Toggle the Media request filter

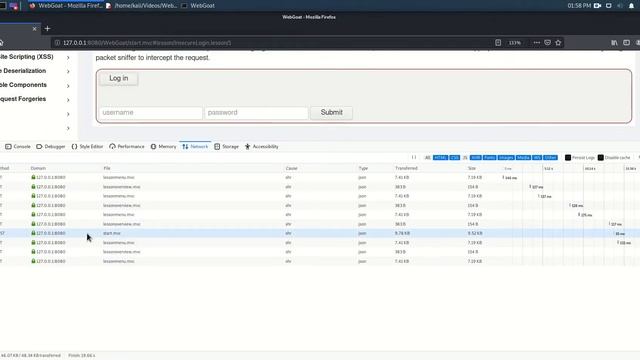tap(523, 158)
